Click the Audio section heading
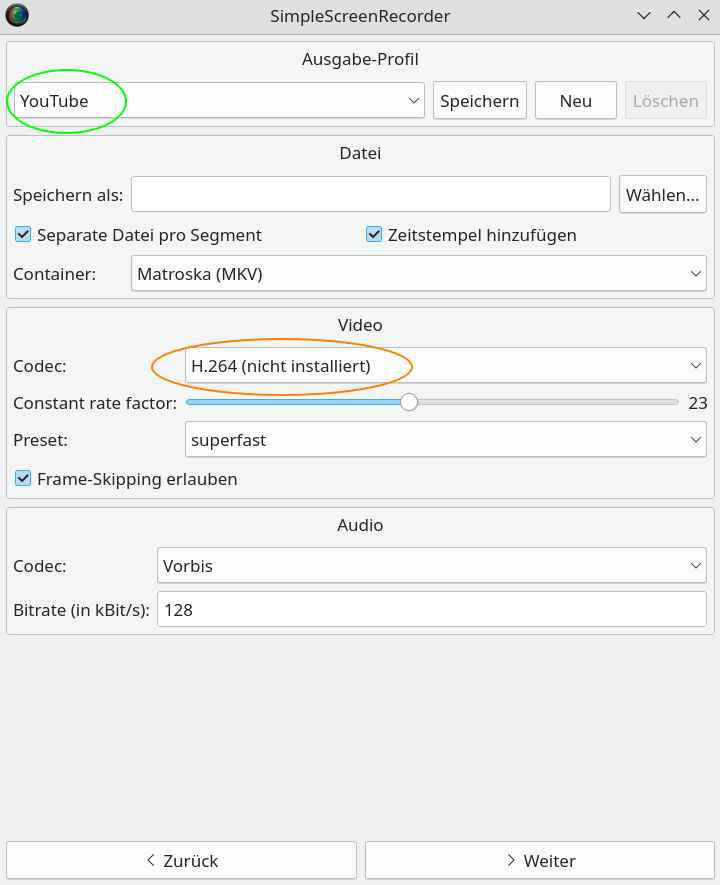 (360, 525)
